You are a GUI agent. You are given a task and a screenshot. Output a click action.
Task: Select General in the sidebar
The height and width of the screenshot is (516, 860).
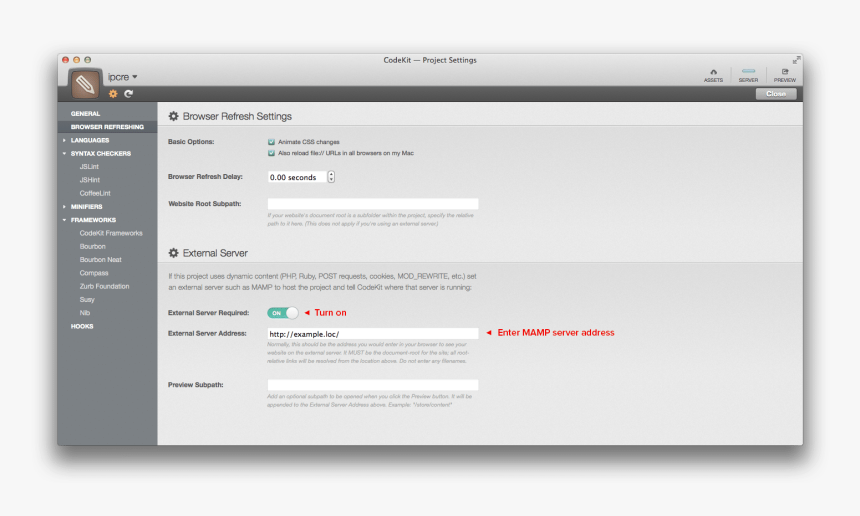click(86, 114)
